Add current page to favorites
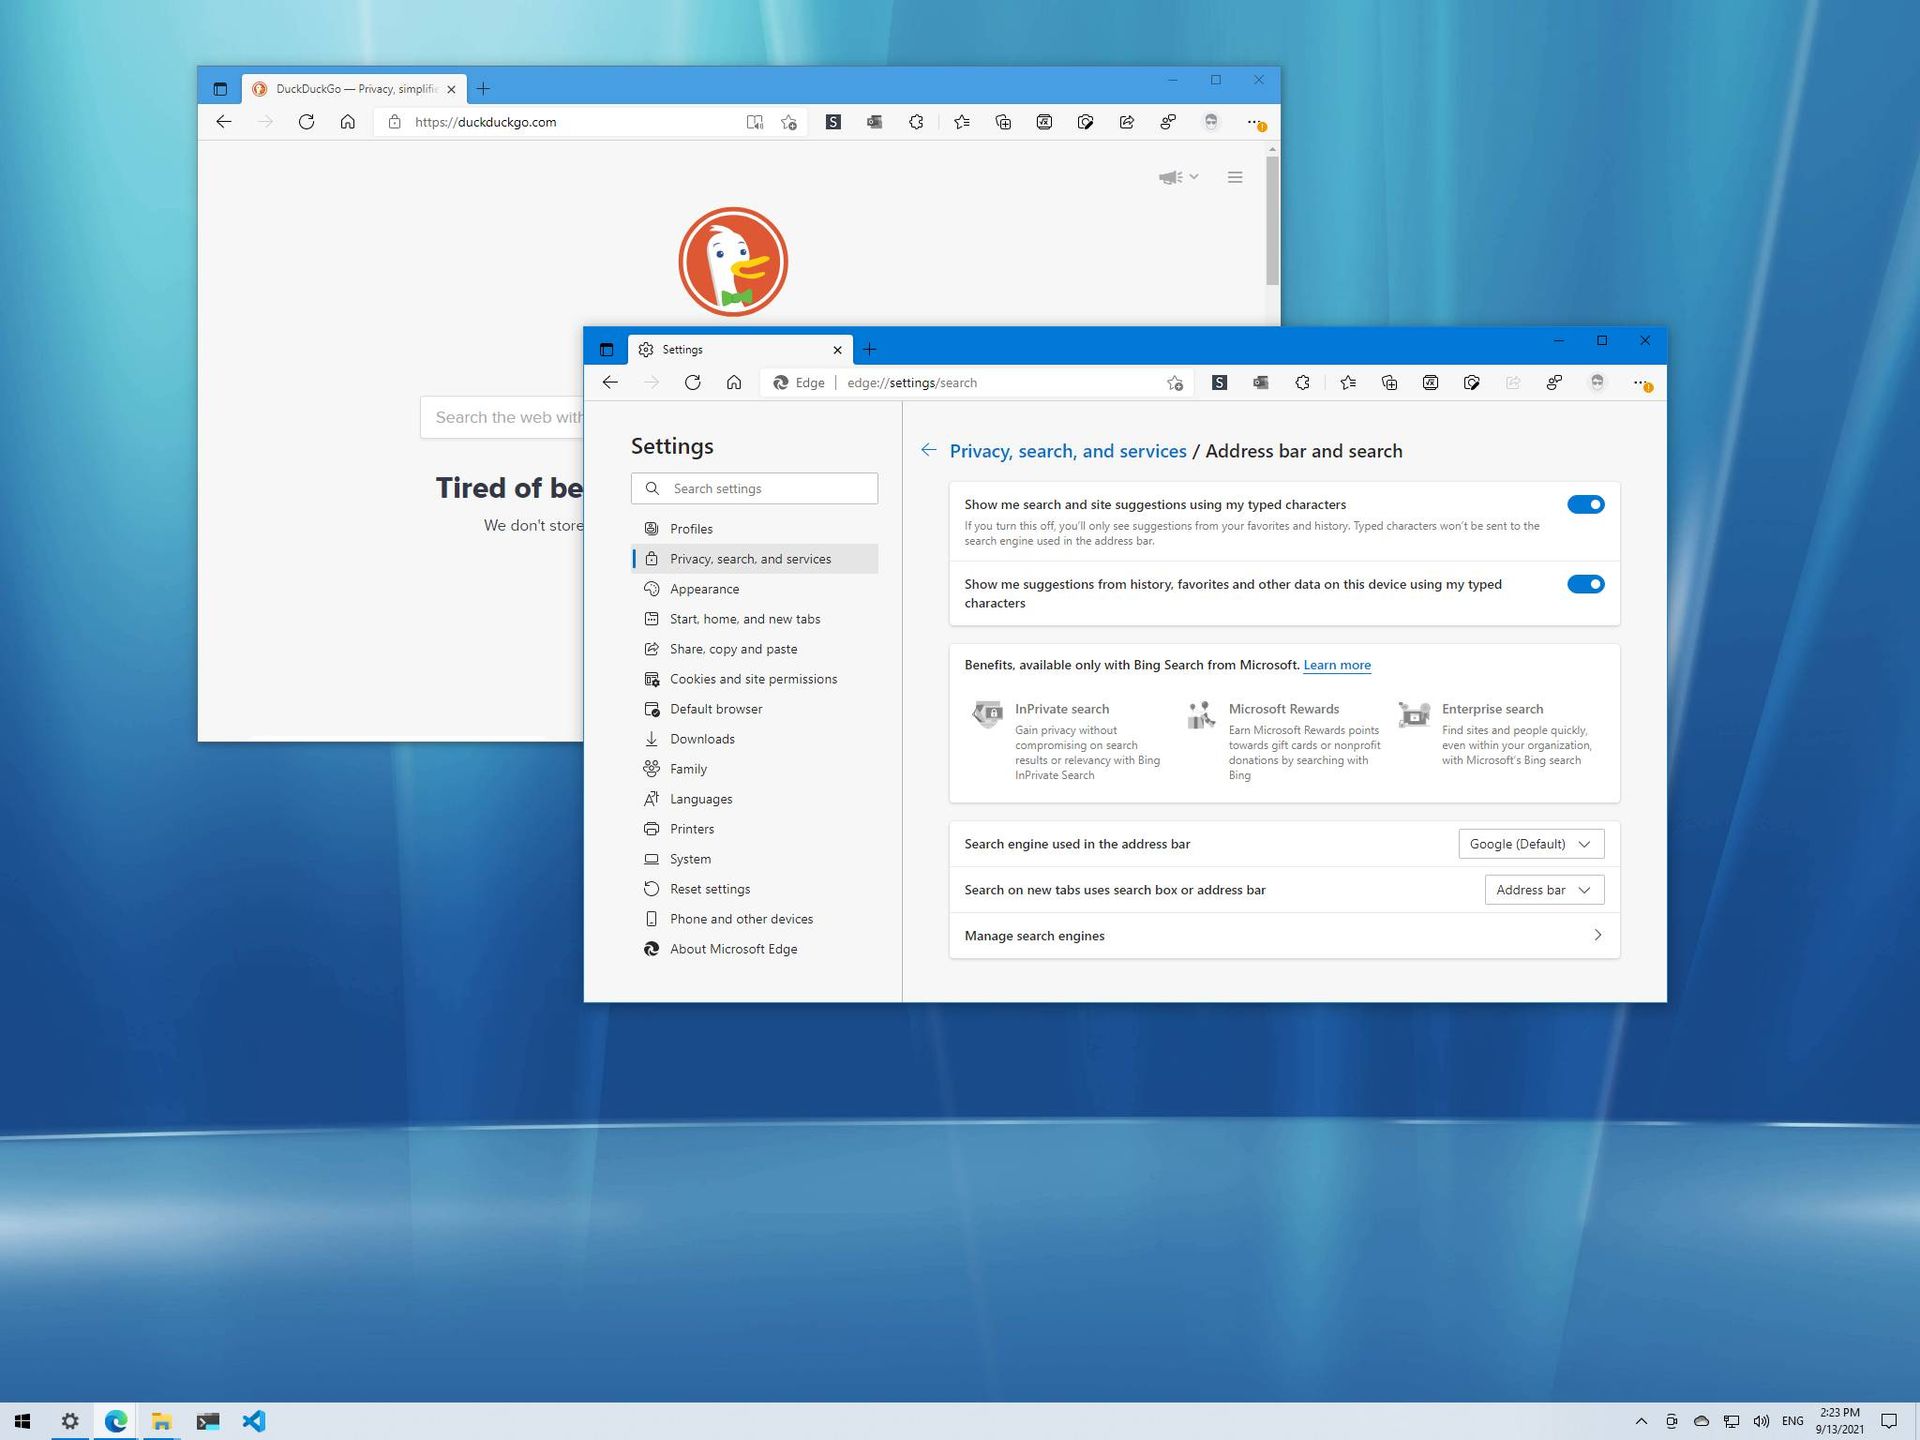Screen dimensions: 1920x1440 pos(1175,382)
